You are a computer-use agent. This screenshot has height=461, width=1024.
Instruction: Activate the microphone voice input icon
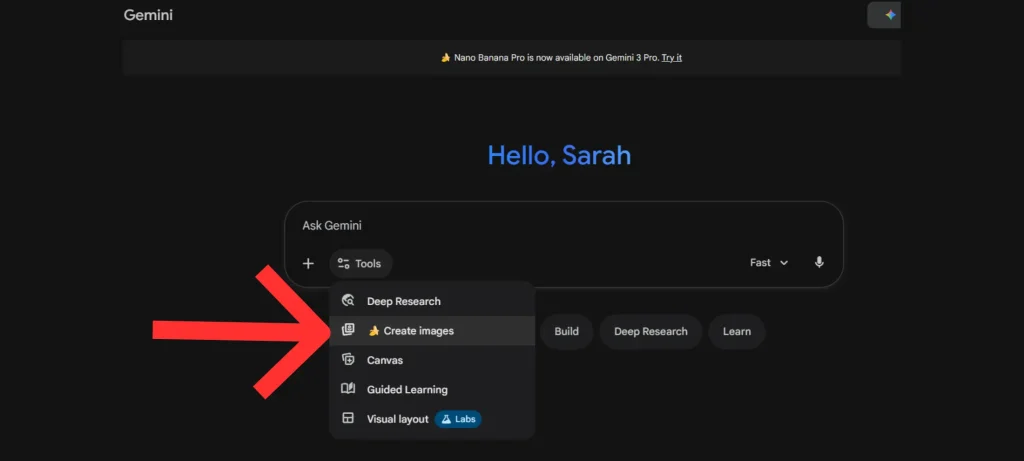pos(819,262)
